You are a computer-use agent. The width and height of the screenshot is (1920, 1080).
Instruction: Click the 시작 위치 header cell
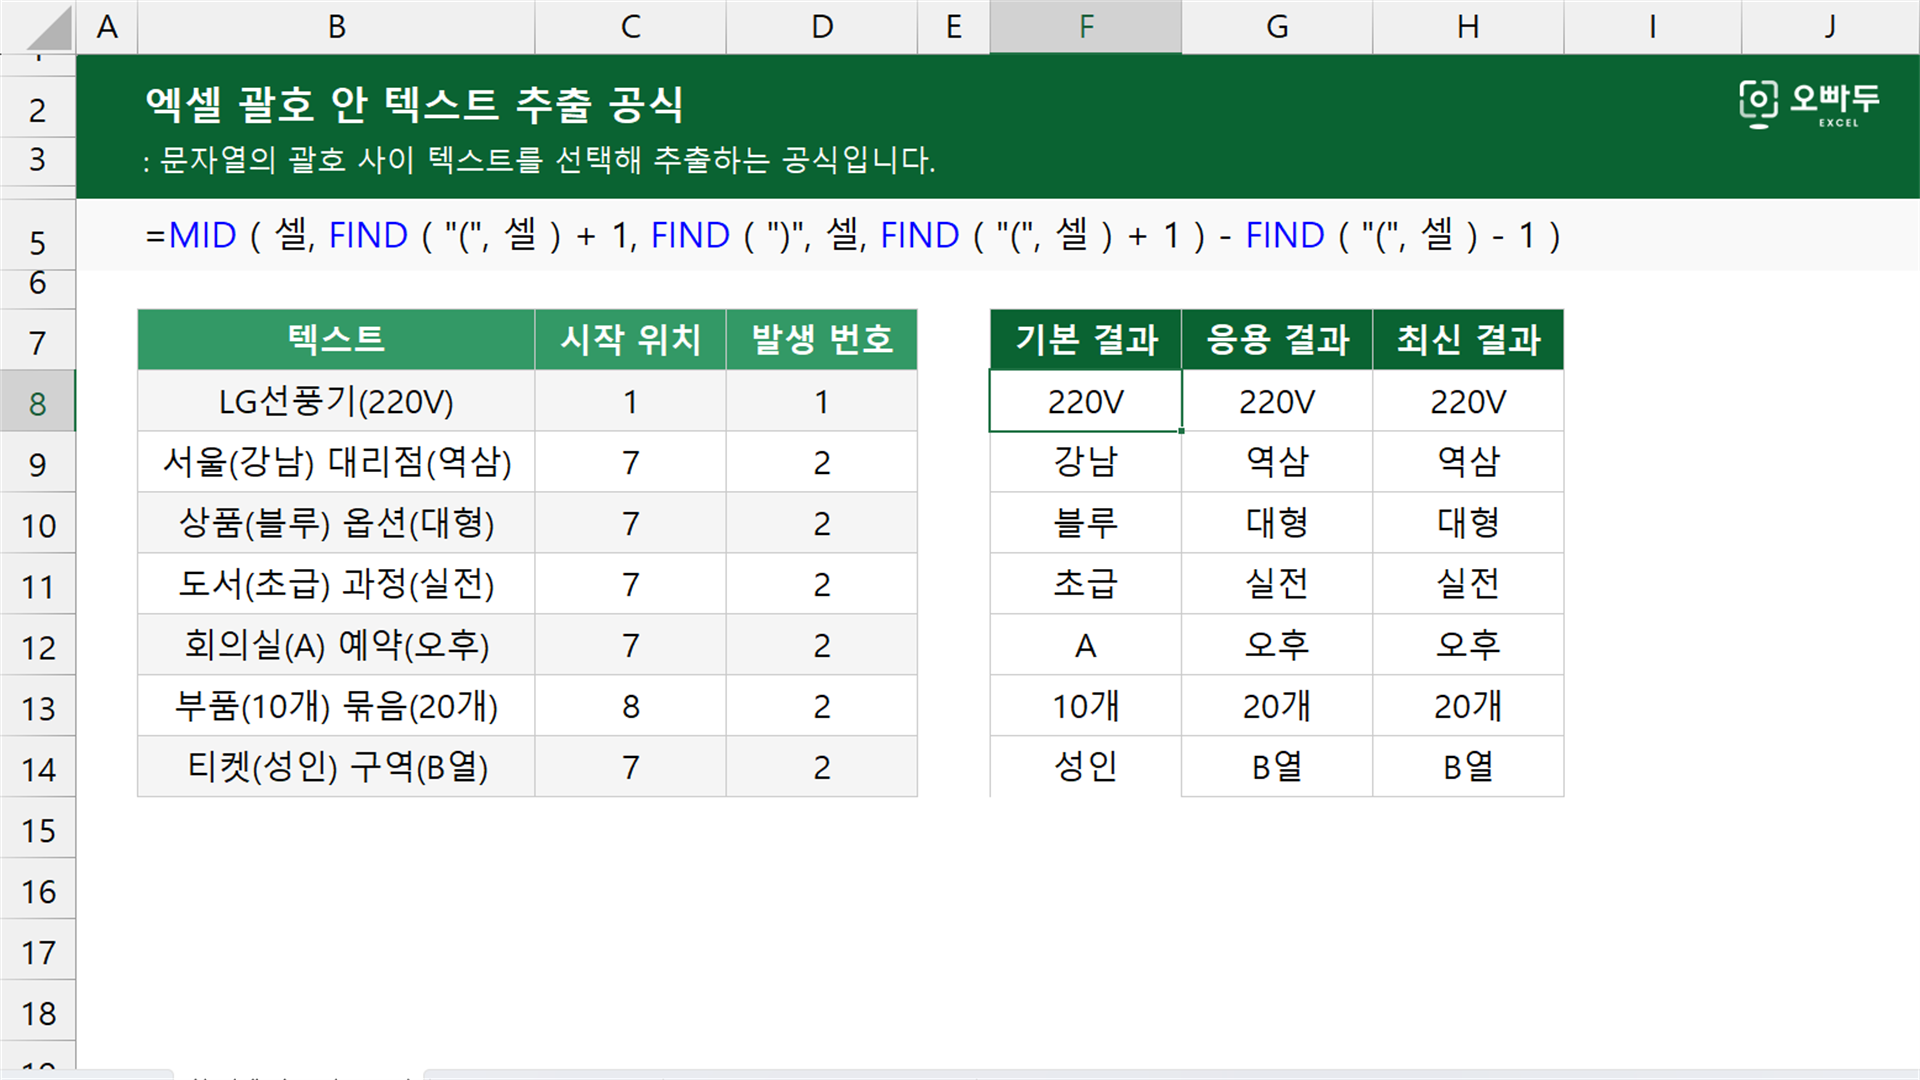coord(630,340)
